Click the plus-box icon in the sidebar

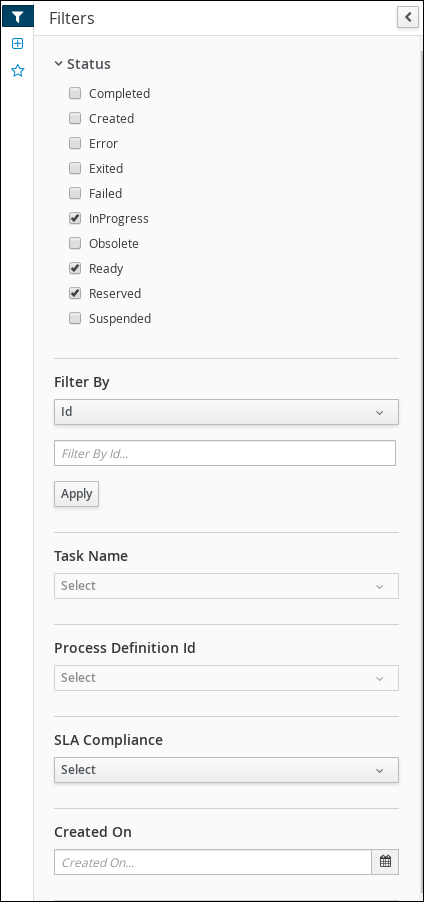[18, 44]
